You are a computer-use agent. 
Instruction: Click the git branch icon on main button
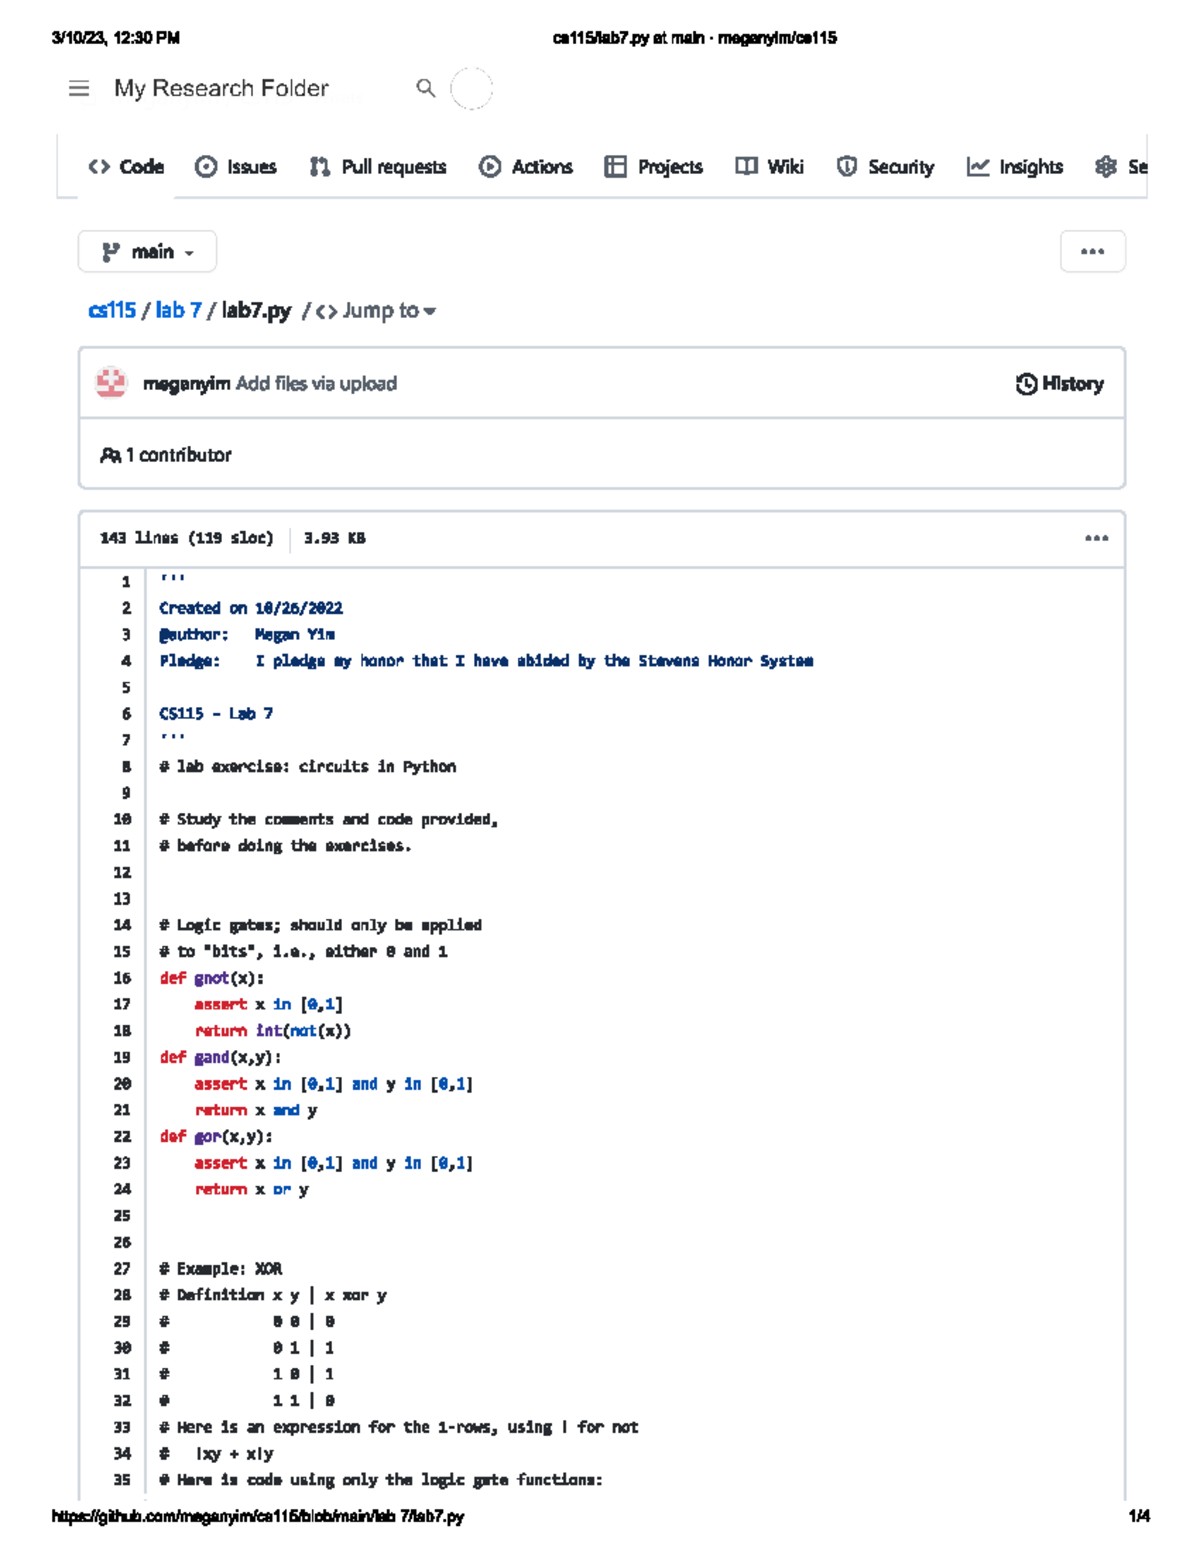pyautogui.click(x=111, y=252)
